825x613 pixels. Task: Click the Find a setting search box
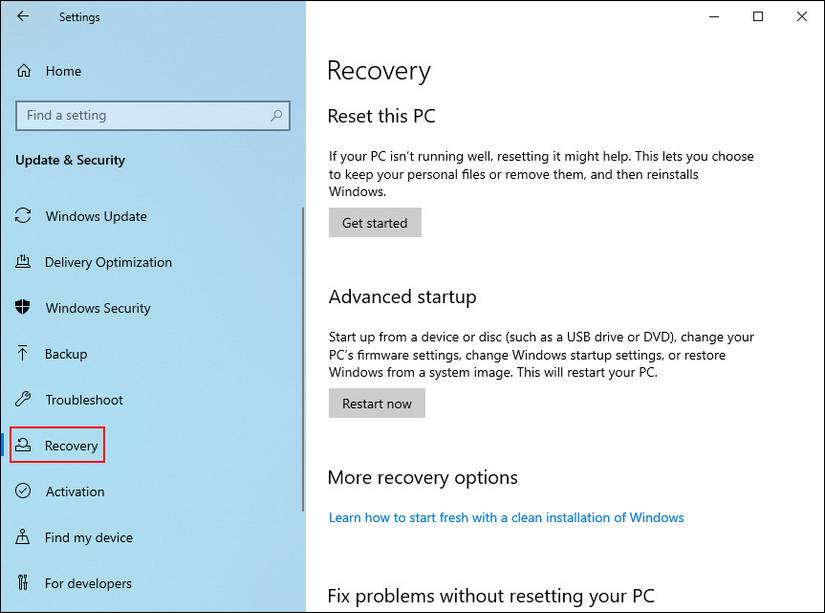(x=130, y=115)
